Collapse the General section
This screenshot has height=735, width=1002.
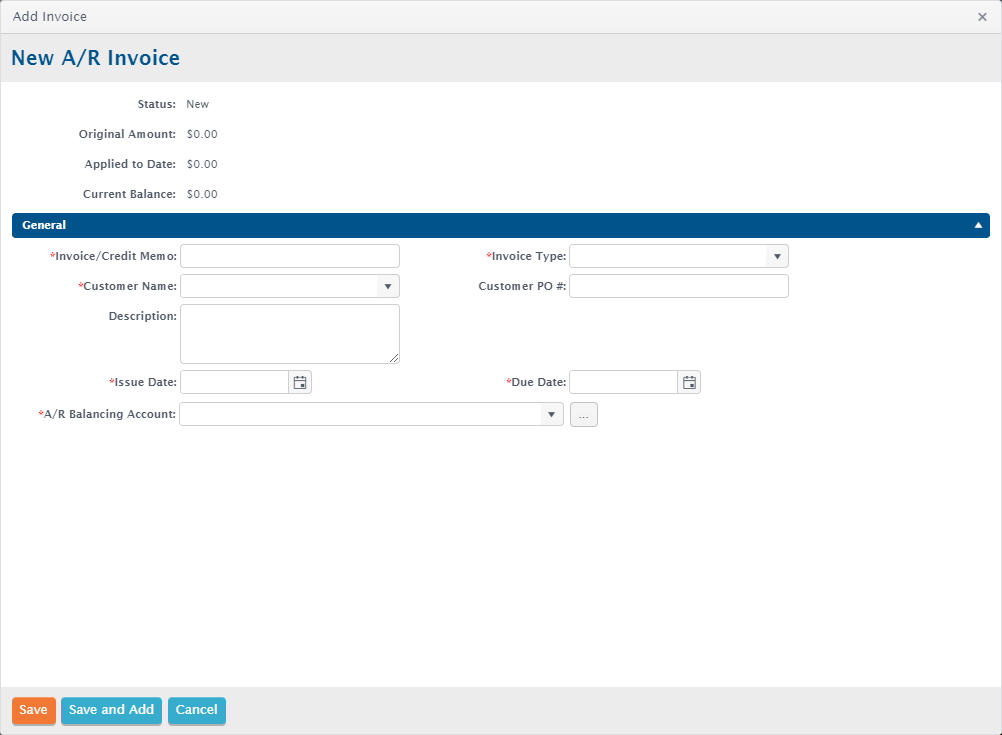tap(978, 225)
